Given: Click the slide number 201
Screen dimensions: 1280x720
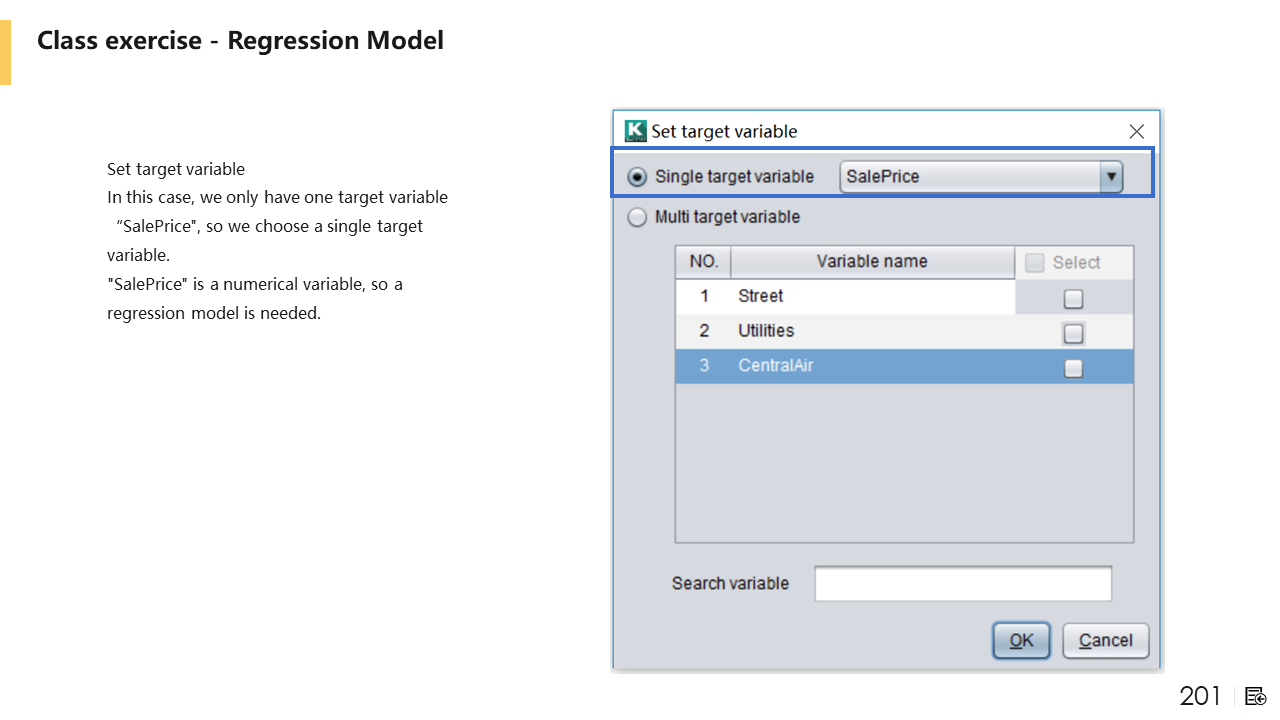Looking at the screenshot, I should (1200, 696).
